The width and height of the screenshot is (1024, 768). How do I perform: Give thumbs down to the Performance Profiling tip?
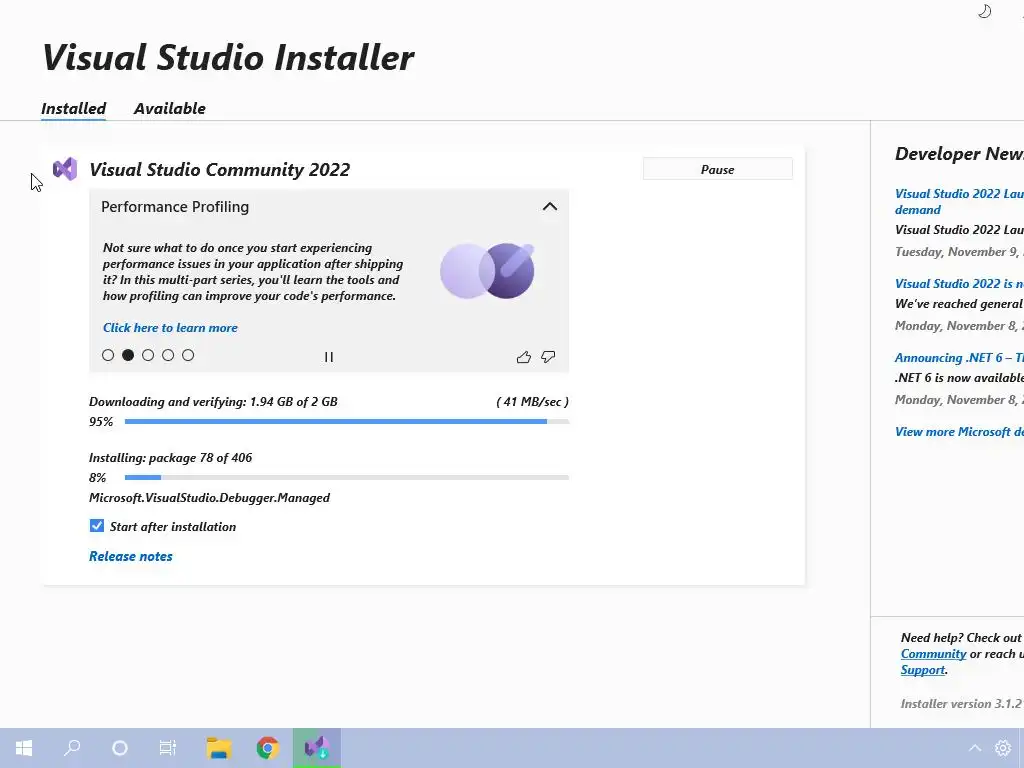[x=548, y=357]
